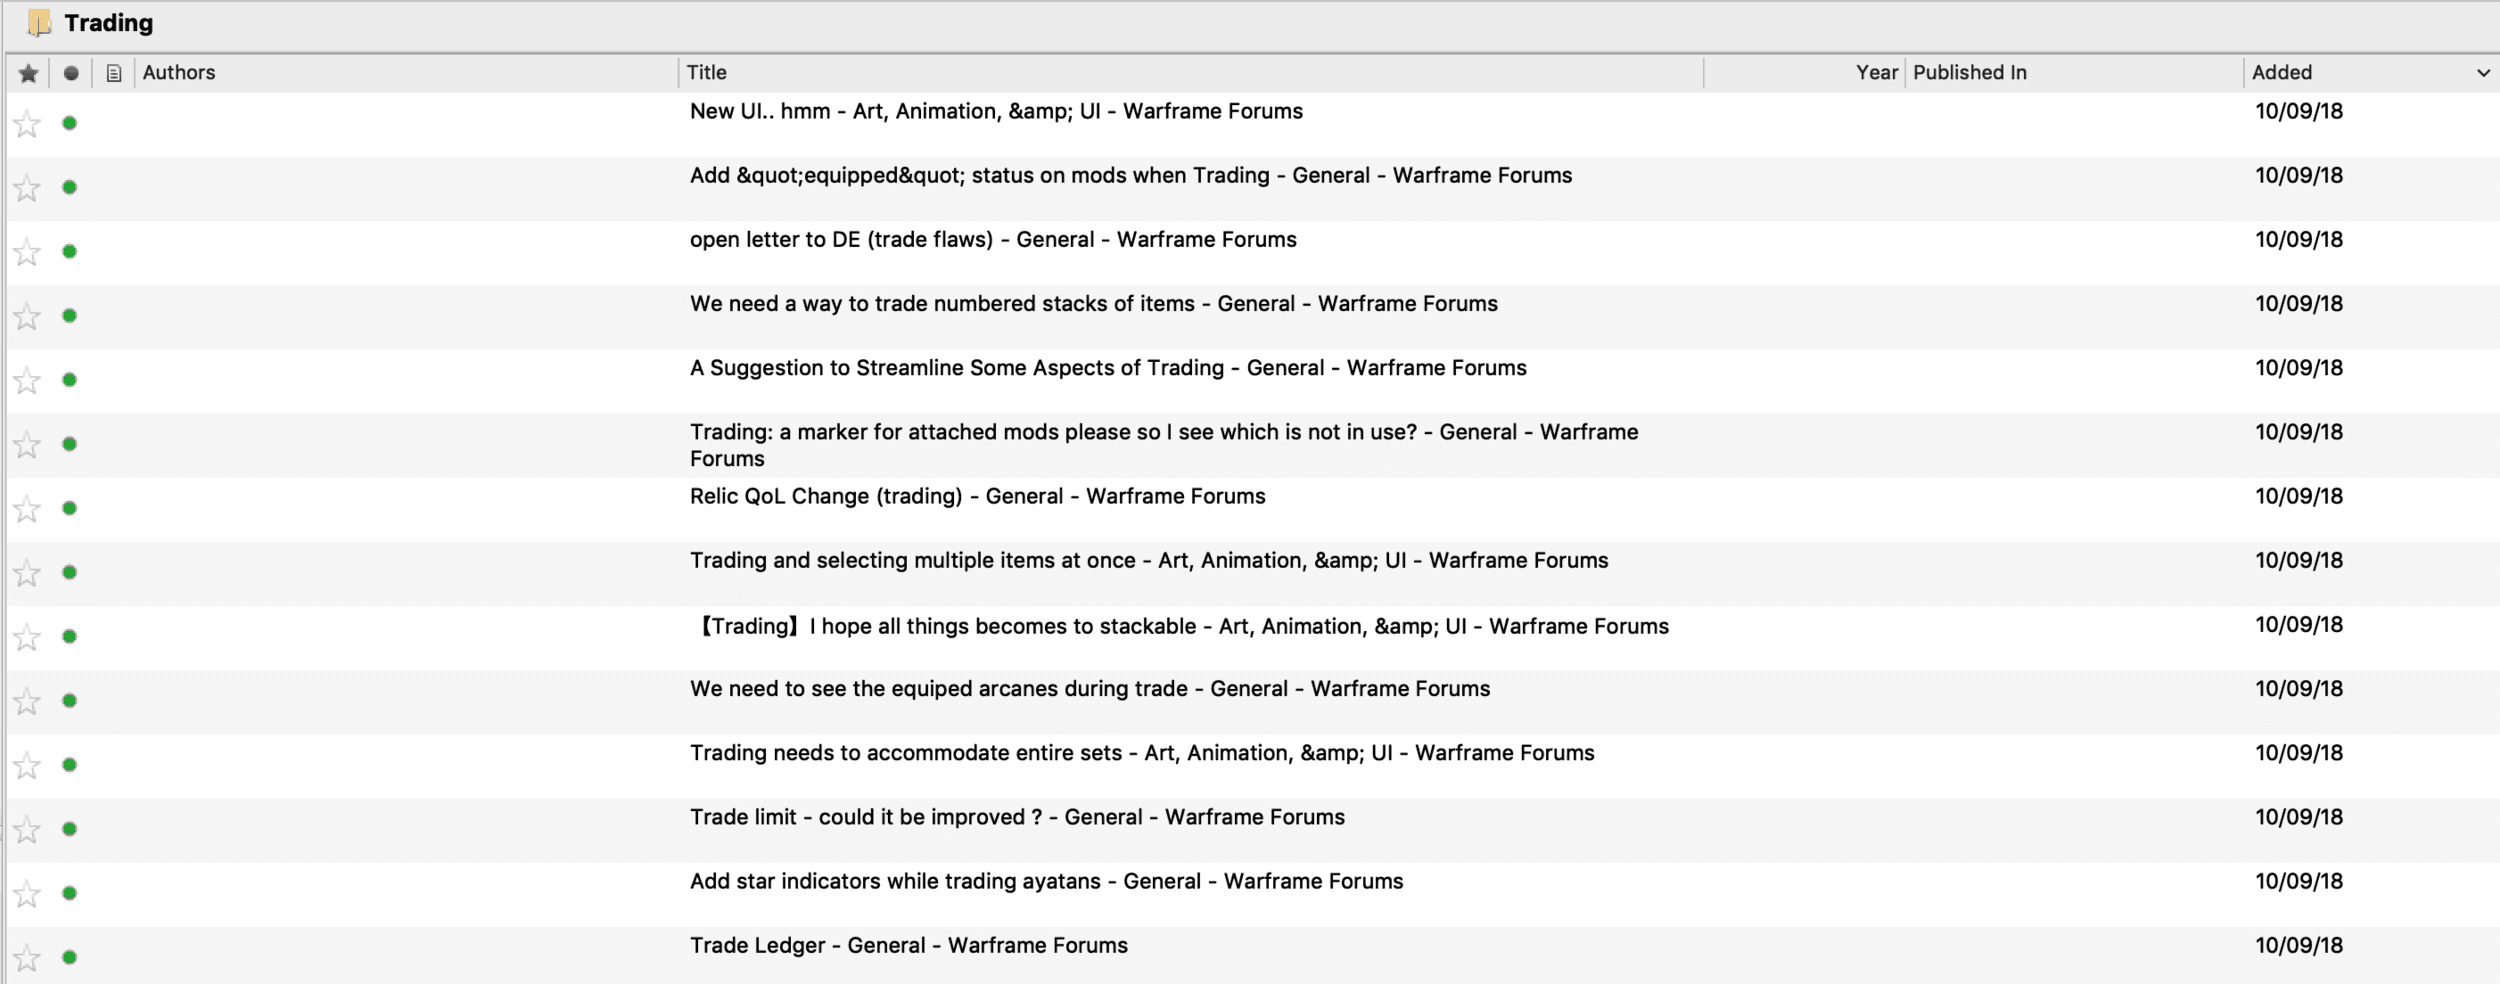Sort by read/unread dot column header

tap(71, 73)
